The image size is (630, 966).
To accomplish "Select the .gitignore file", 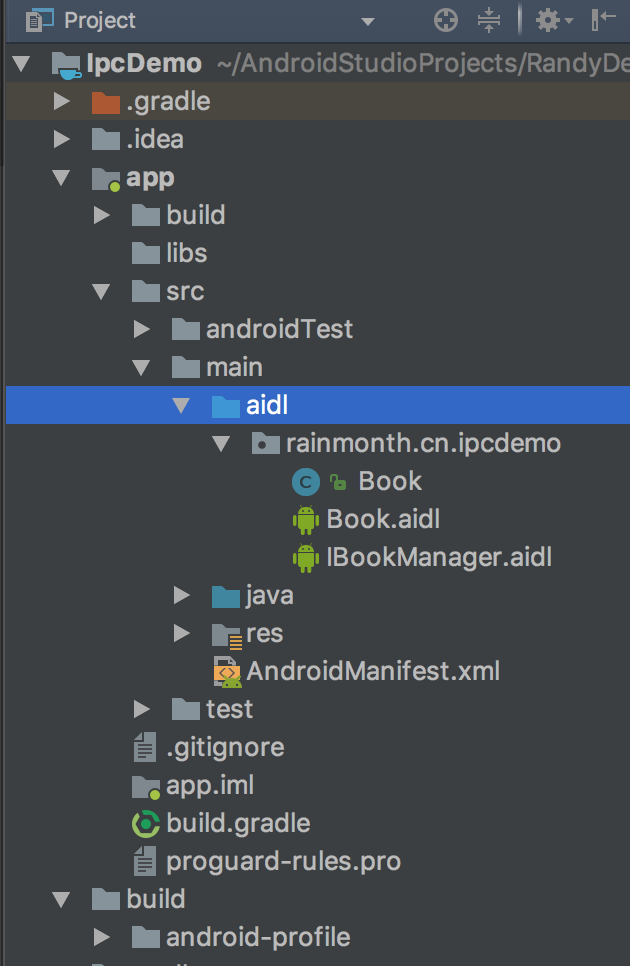I will 224,747.
